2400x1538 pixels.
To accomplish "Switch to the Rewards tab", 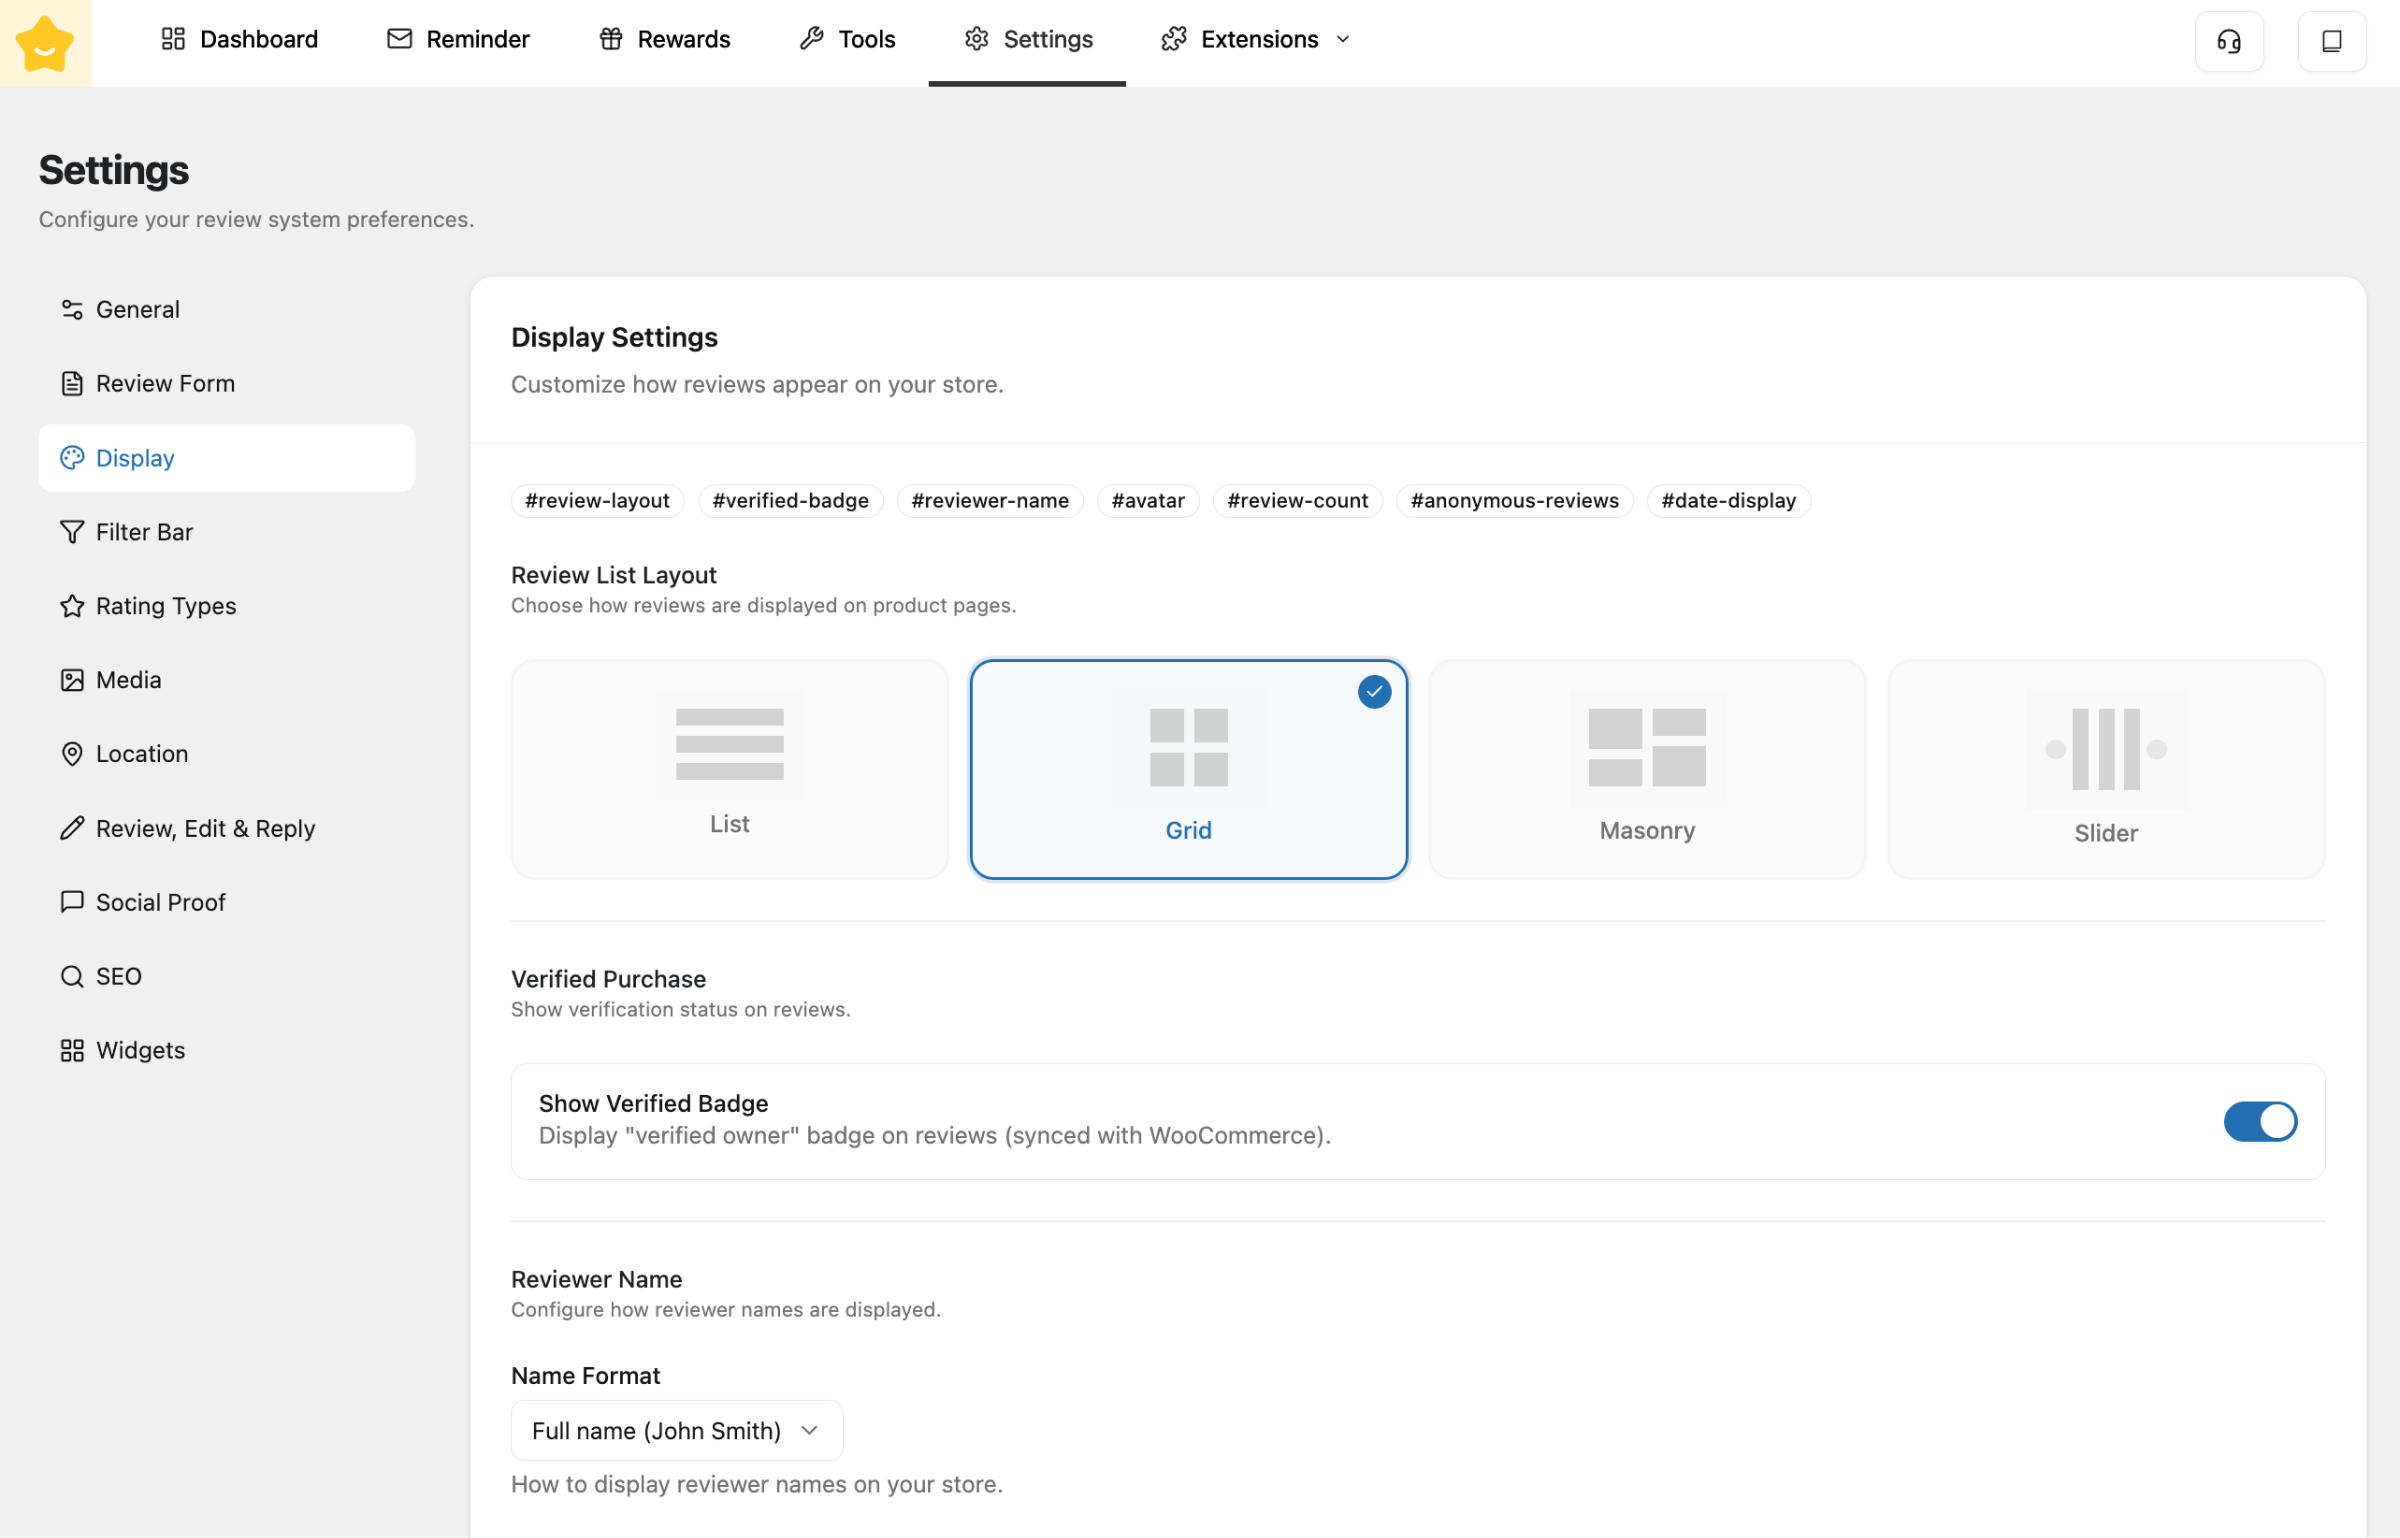I will pyautogui.click(x=665, y=39).
